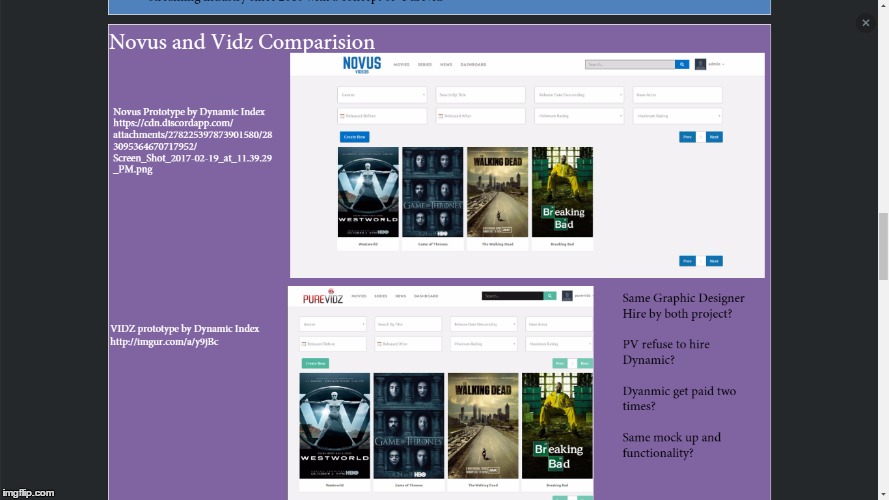The width and height of the screenshot is (889, 500).
Task: Open the Novus Genres dropdown
Action: pyautogui.click(x=382, y=95)
